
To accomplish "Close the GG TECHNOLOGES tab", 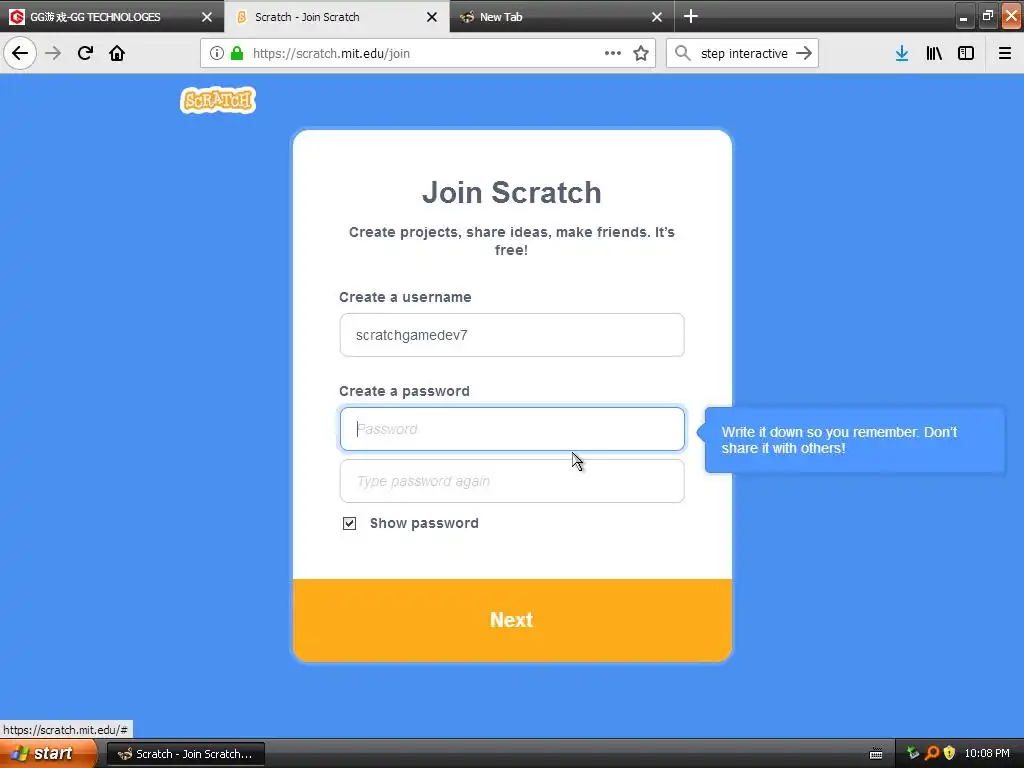I will click(x=207, y=17).
